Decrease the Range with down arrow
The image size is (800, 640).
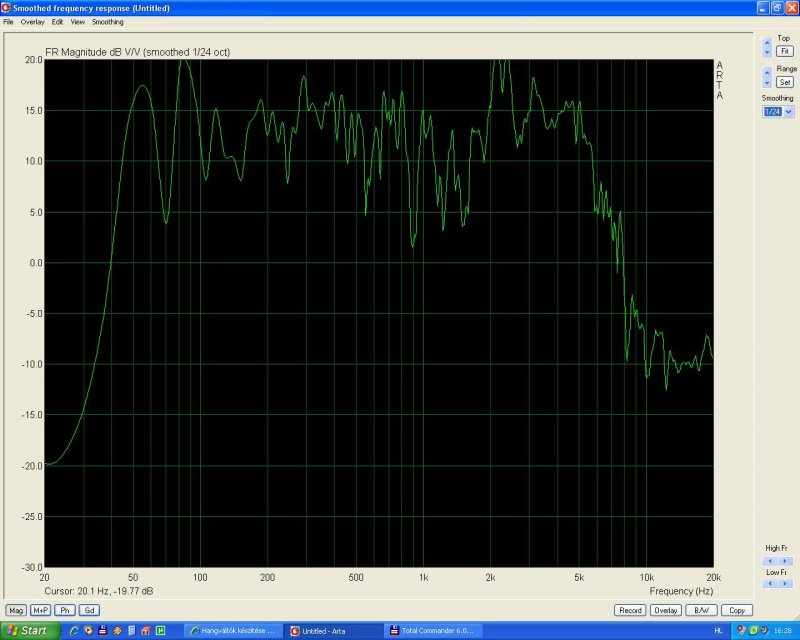pos(767,83)
